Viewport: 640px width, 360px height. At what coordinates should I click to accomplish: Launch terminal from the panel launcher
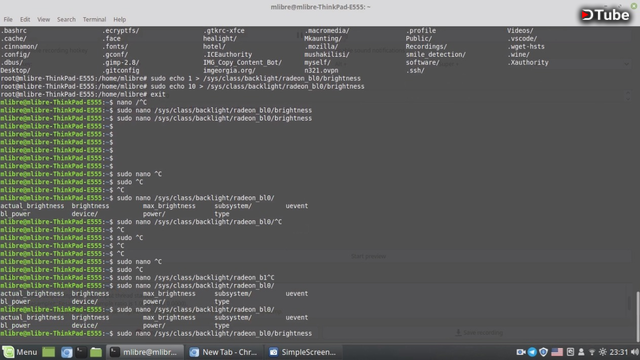(x=81, y=352)
